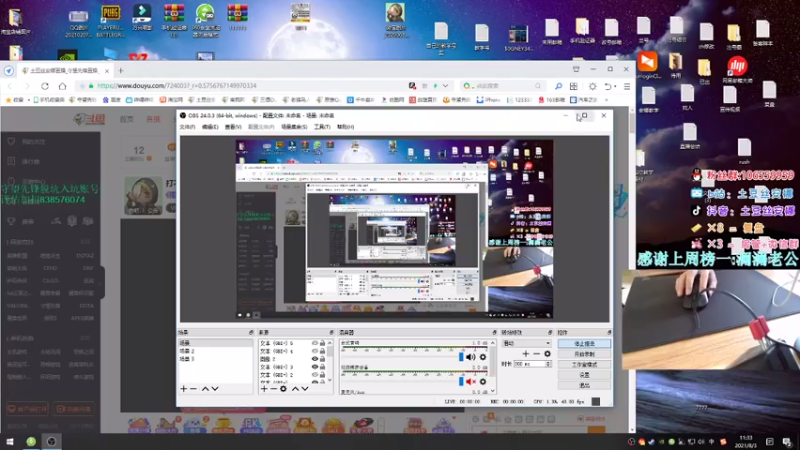Toggle visibility of source 文本 (GDI+) 4
This screenshot has width=800, height=450.
(x=315, y=351)
